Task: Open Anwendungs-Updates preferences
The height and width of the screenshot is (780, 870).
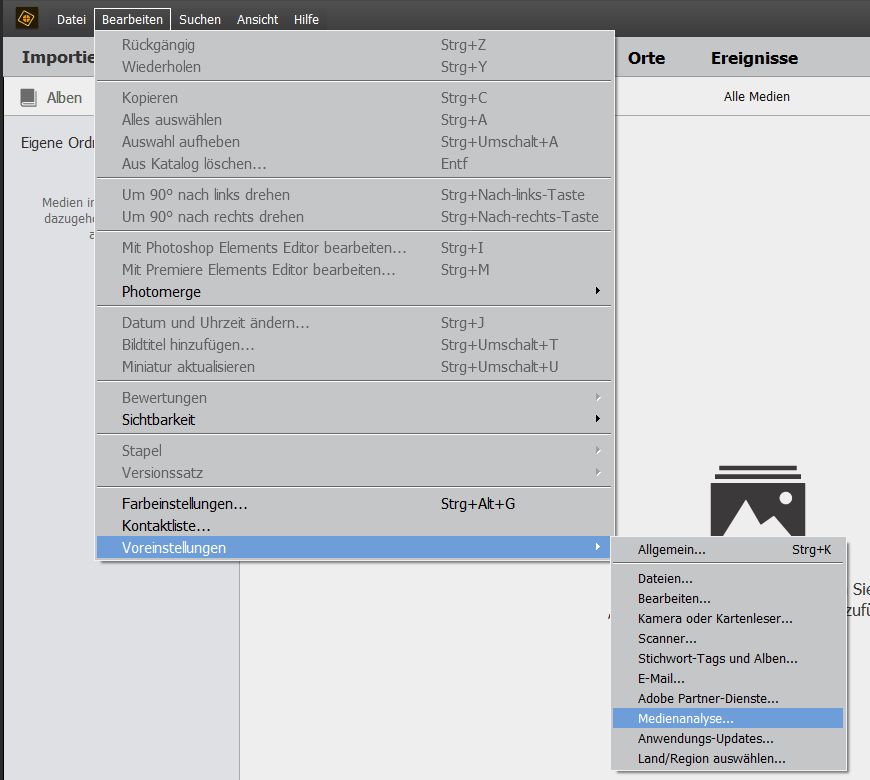Action: click(728, 738)
